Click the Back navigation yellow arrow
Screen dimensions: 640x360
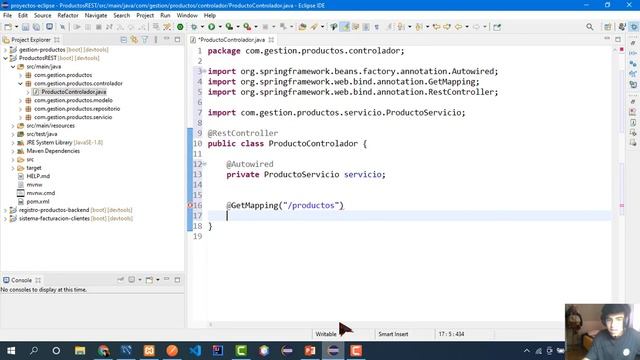coord(458,27)
